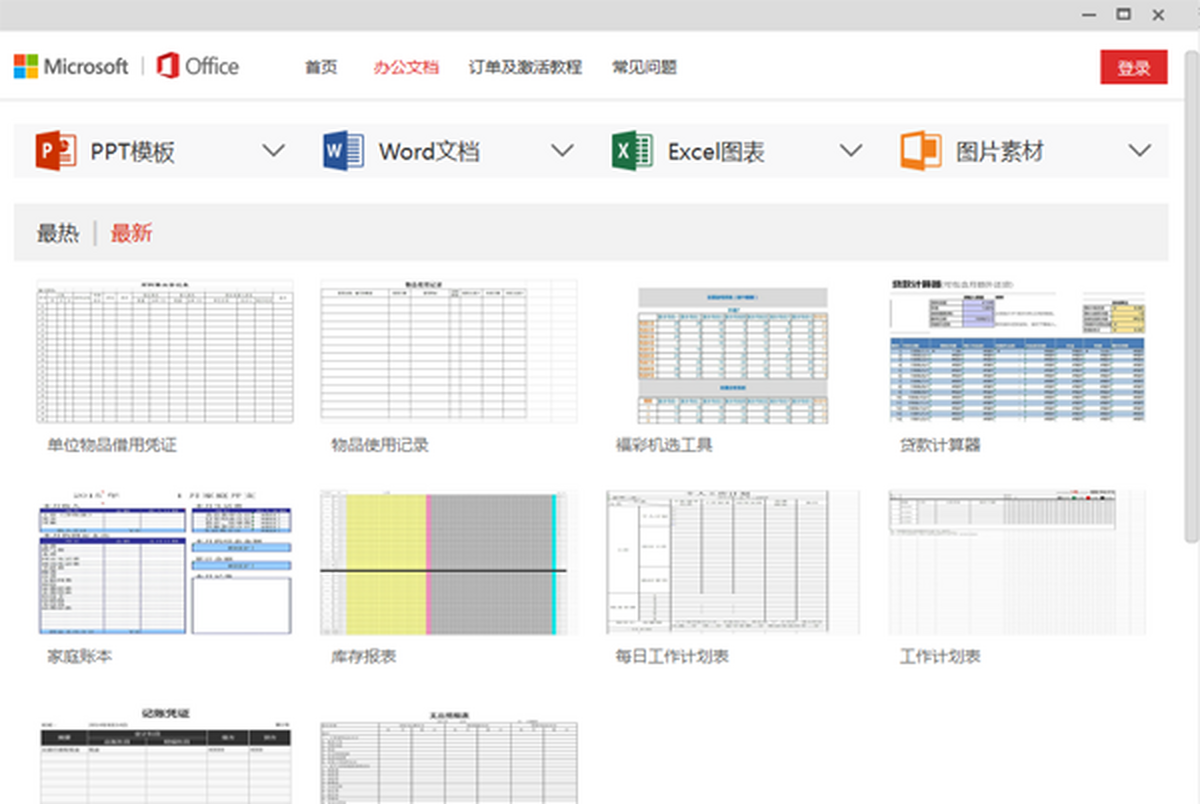Open the 常见问题 page
Screen dimensions: 1200x804
pyautogui.click(x=645, y=67)
